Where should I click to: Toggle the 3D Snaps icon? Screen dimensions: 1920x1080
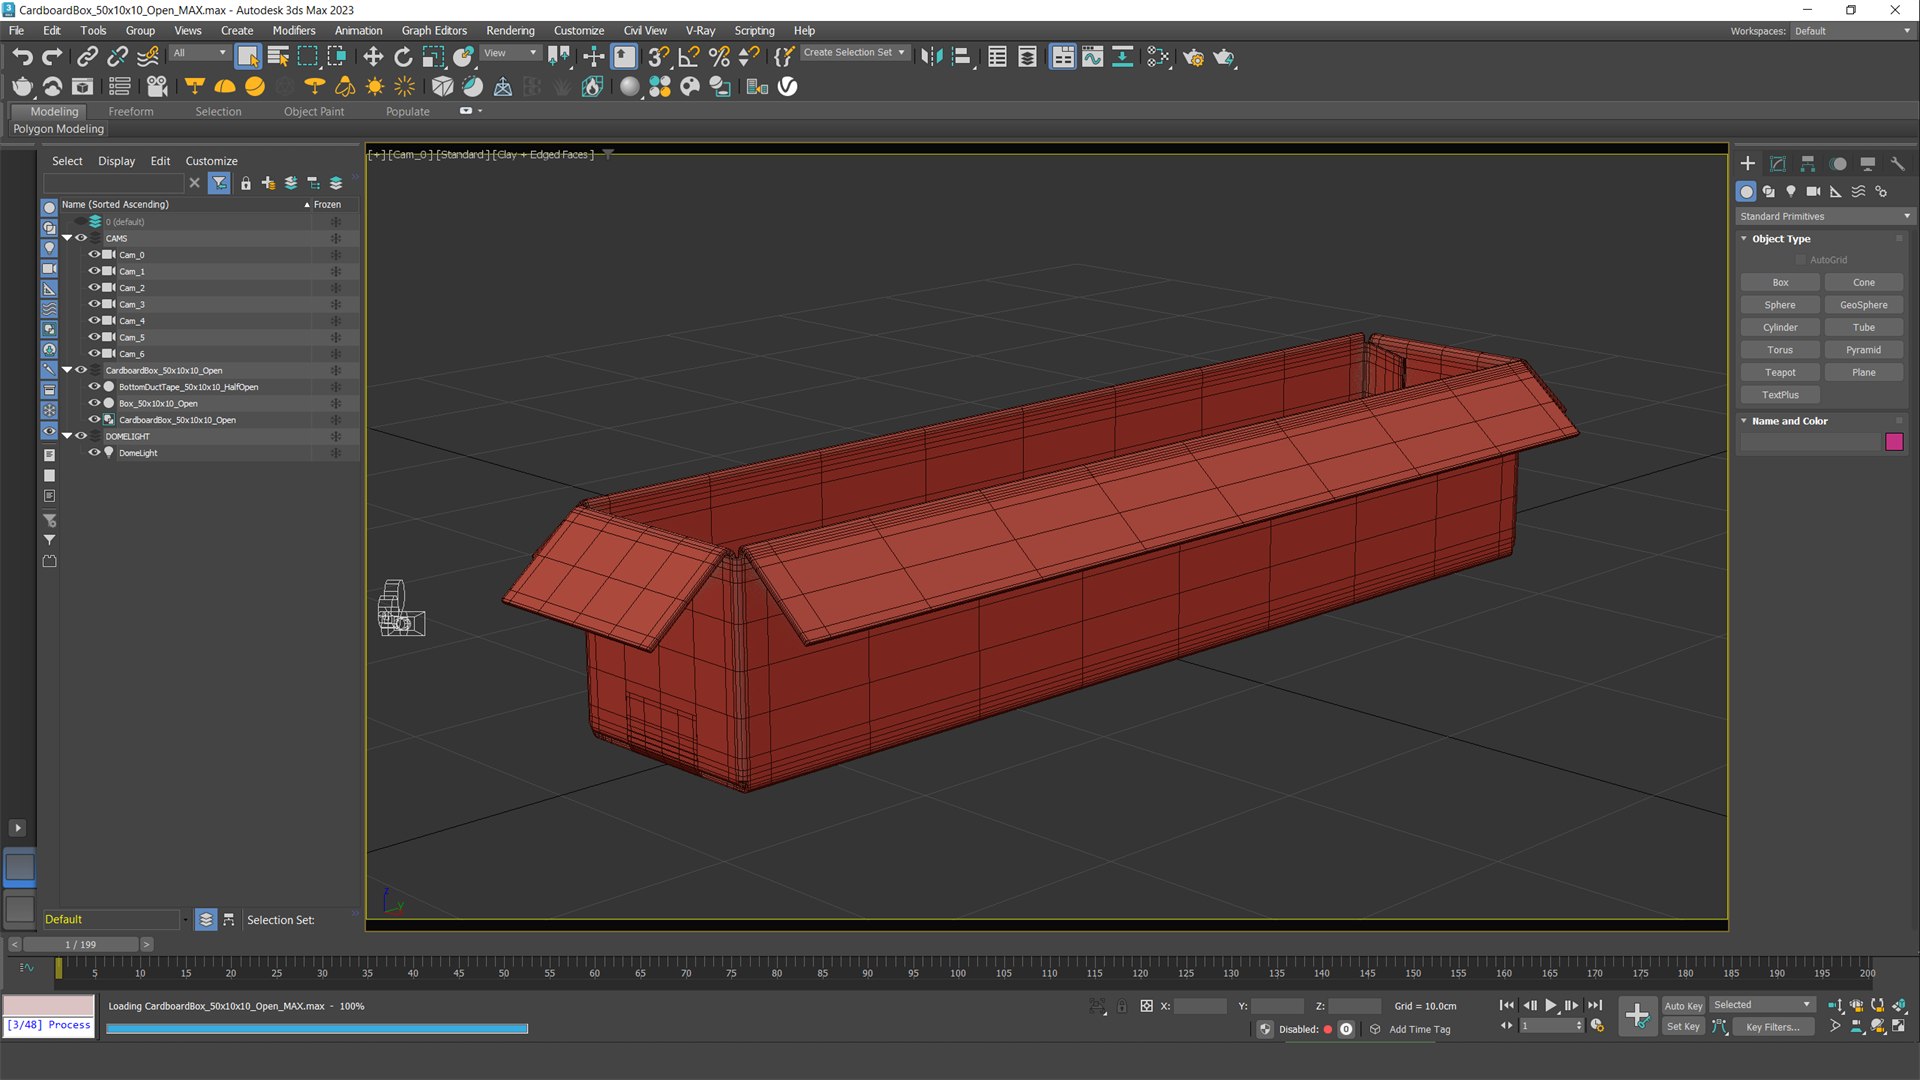658,57
